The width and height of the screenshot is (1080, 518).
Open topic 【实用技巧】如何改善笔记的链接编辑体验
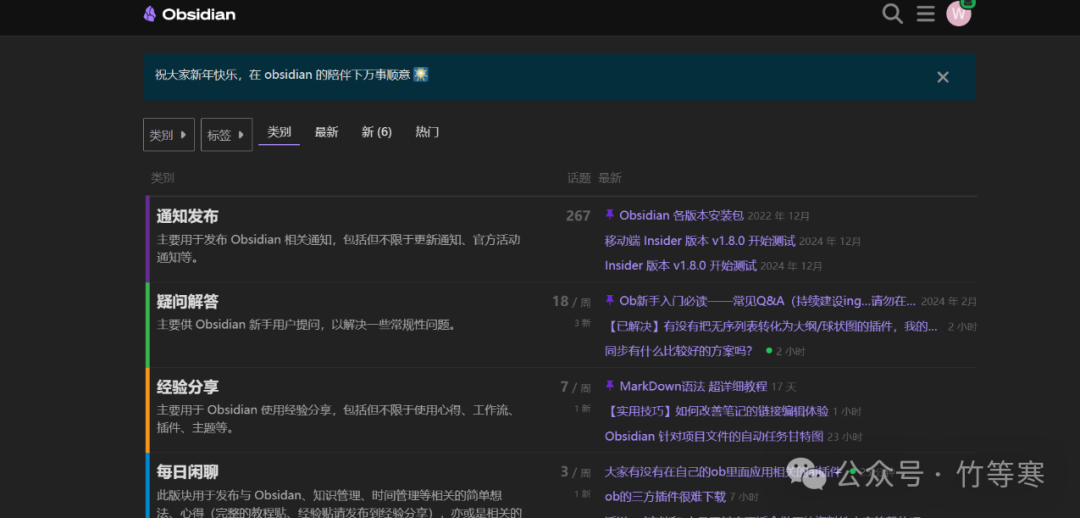coord(716,411)
